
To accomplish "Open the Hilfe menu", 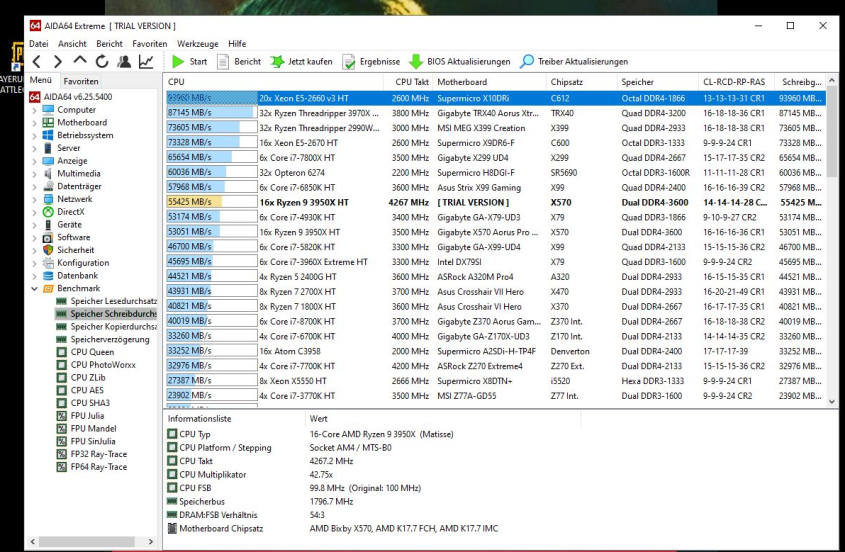I will click(237, 44).
